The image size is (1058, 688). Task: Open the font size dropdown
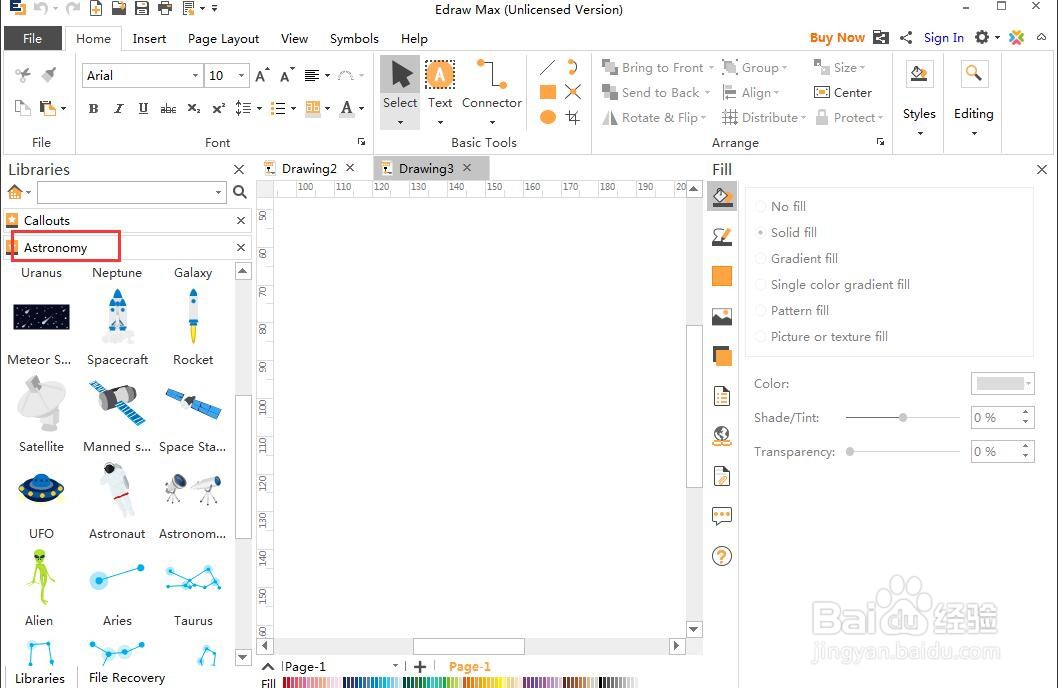(x=241, y=76)
